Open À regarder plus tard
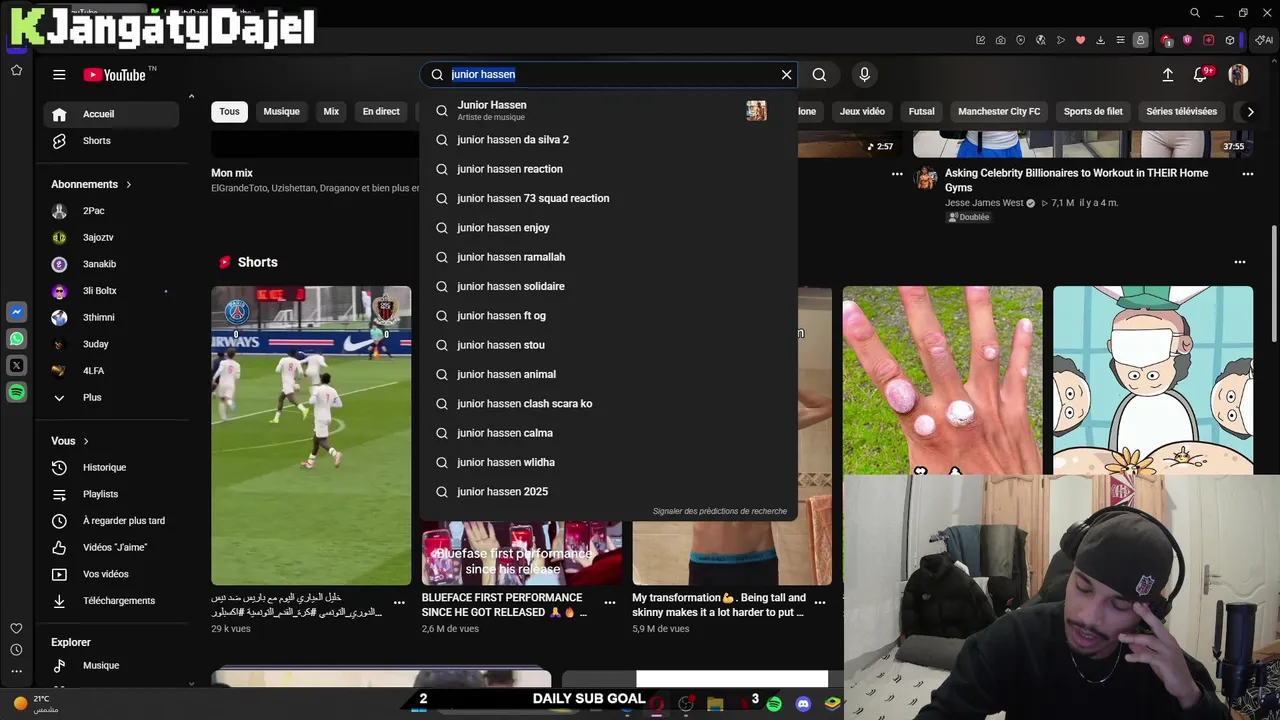The height and width of the screenshot is (720, 1280). (x=111, y=521)
